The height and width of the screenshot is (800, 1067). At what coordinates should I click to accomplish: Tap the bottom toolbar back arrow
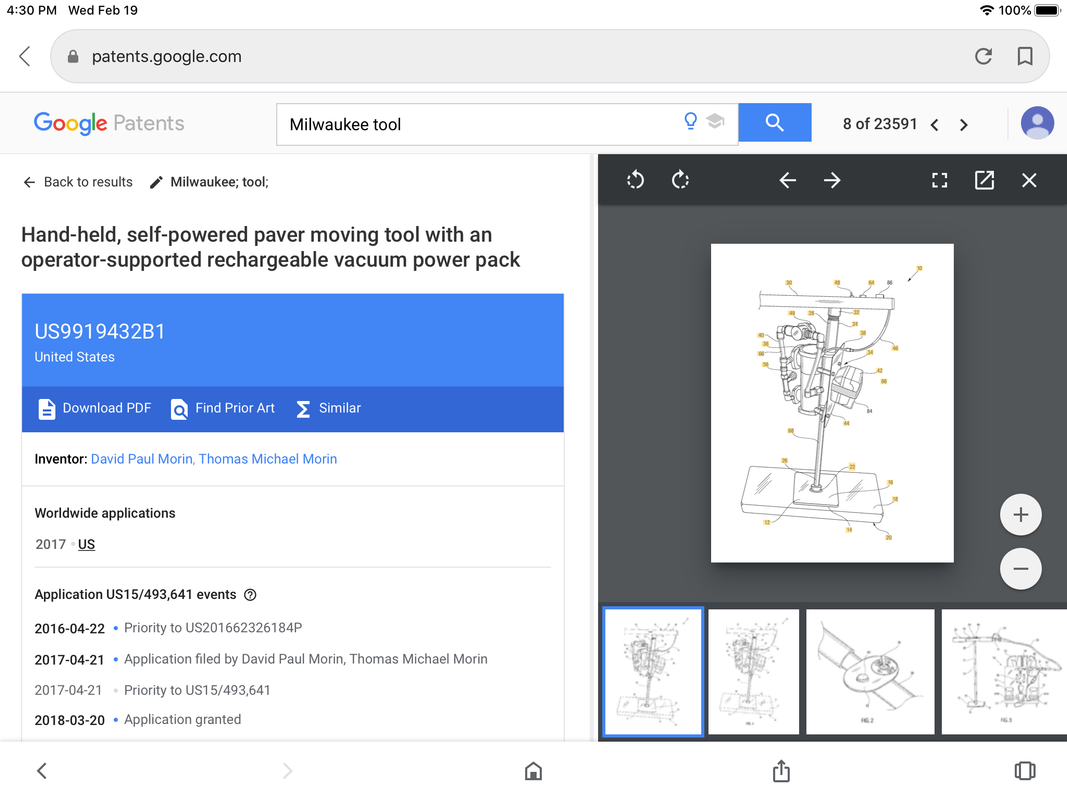pos(42,771)
